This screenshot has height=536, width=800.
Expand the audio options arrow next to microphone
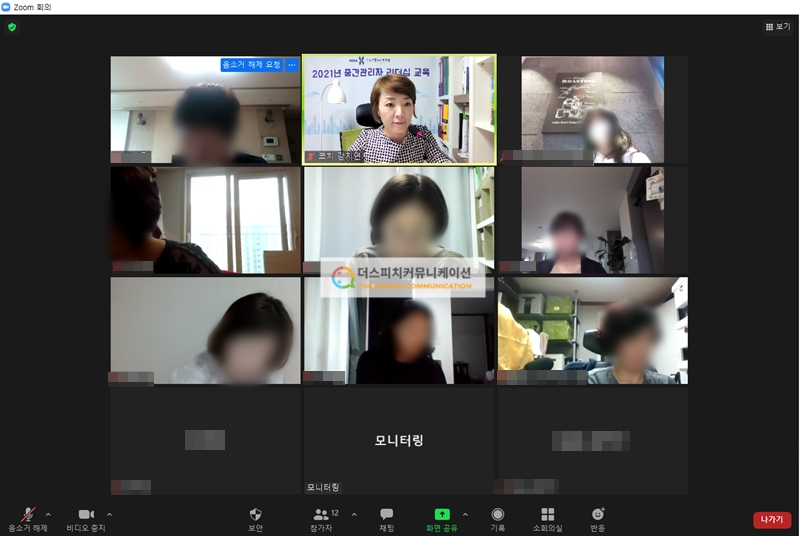tap(48, 514)
